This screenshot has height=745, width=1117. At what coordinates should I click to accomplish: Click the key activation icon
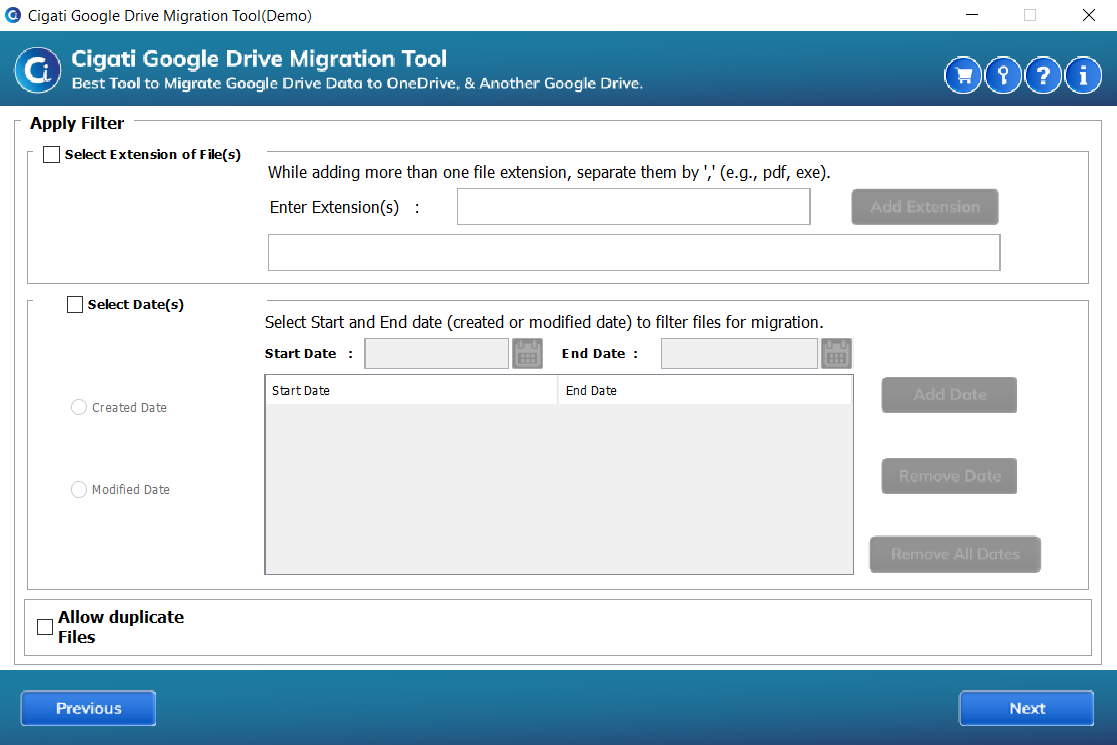[1003, 75]
